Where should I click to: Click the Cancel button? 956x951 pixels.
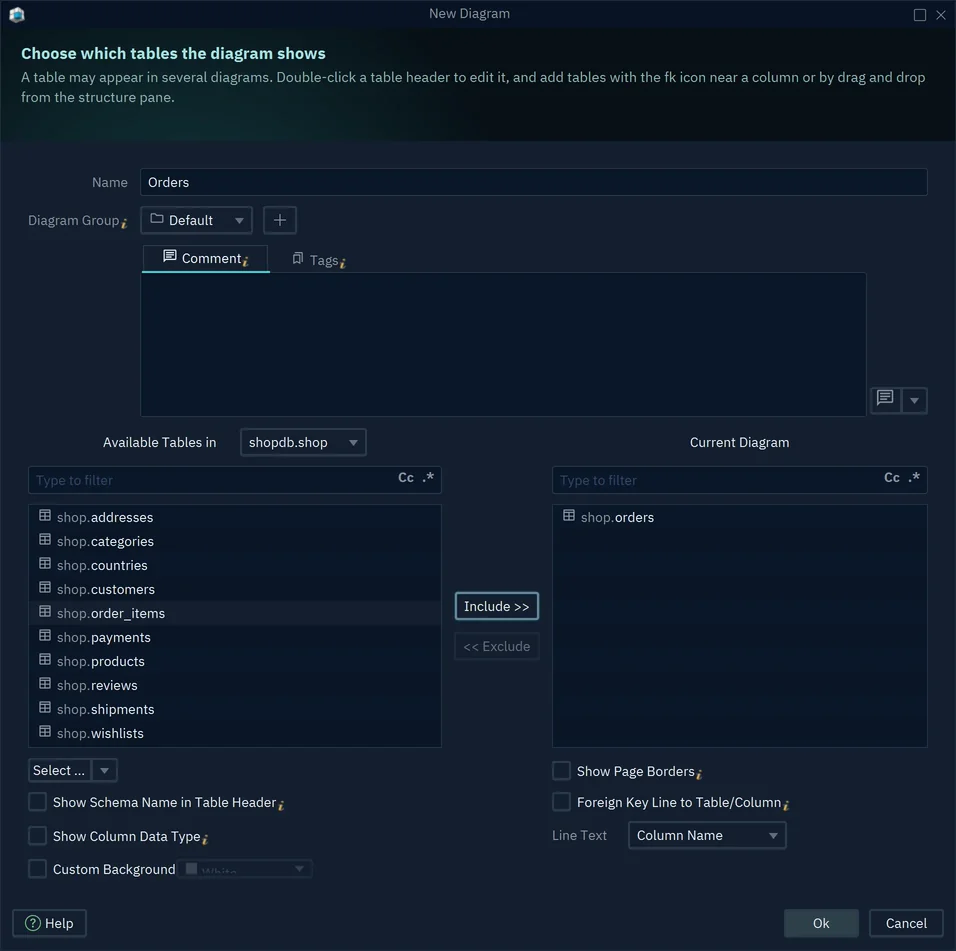tap(906, 924)
